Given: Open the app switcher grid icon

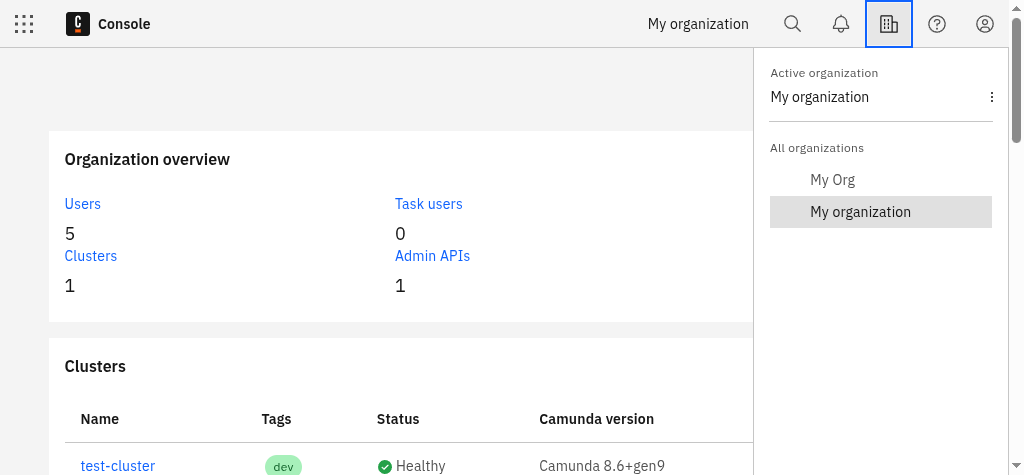Looking at the screenshot, I should coord(24,24).
